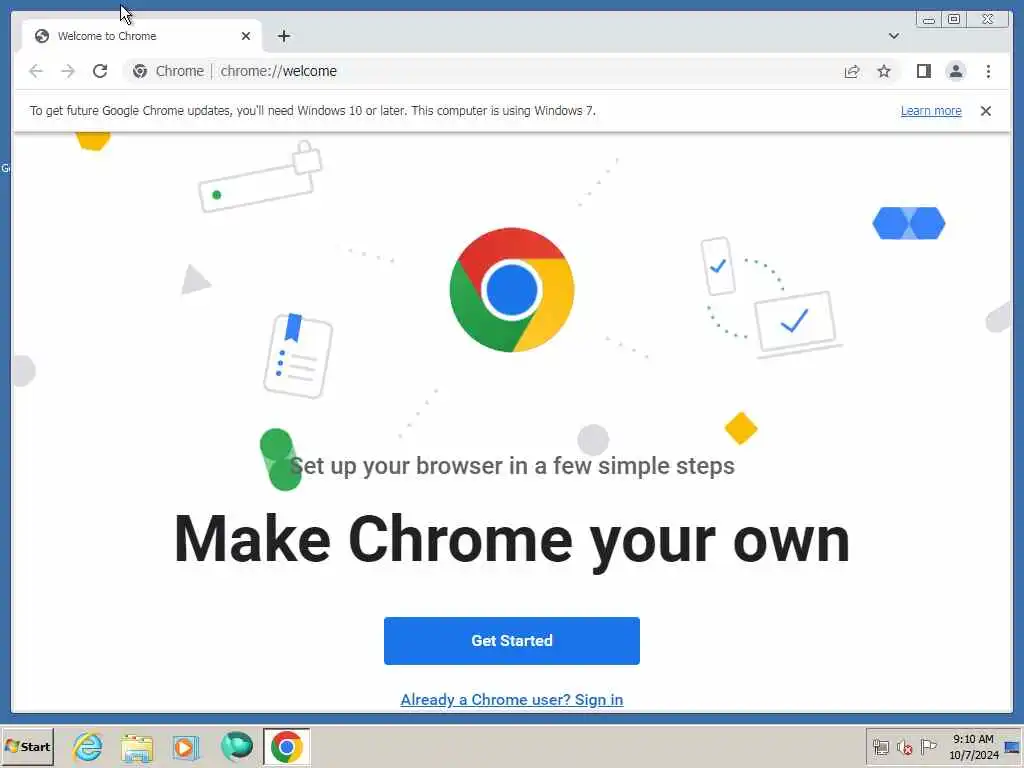Open the Chrome site info icon

coord(140,71)
